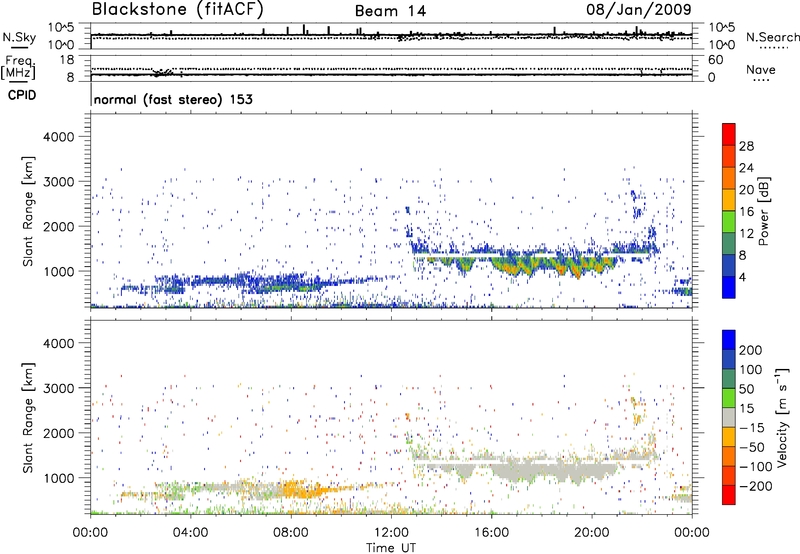Click the 08:00 time tick label
The width and height of the screenshot is (800, 554).
291,533
